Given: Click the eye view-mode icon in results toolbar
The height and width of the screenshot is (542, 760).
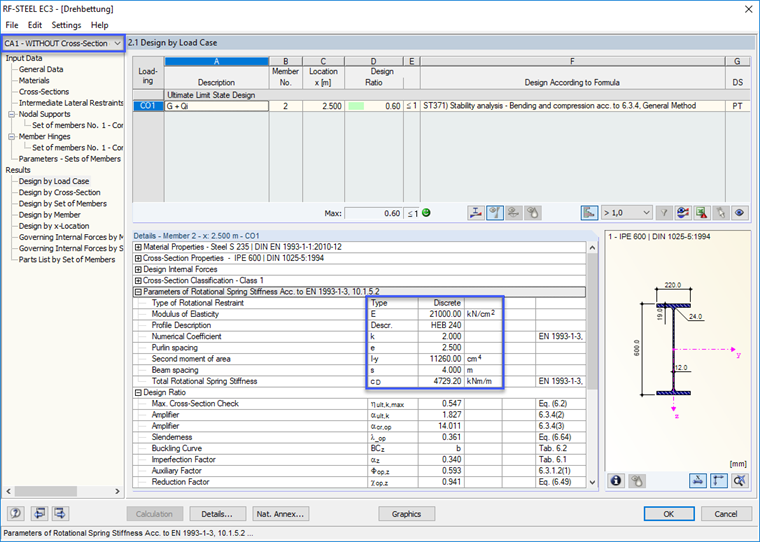Looking at the screenshot, I should click(739, 213).
